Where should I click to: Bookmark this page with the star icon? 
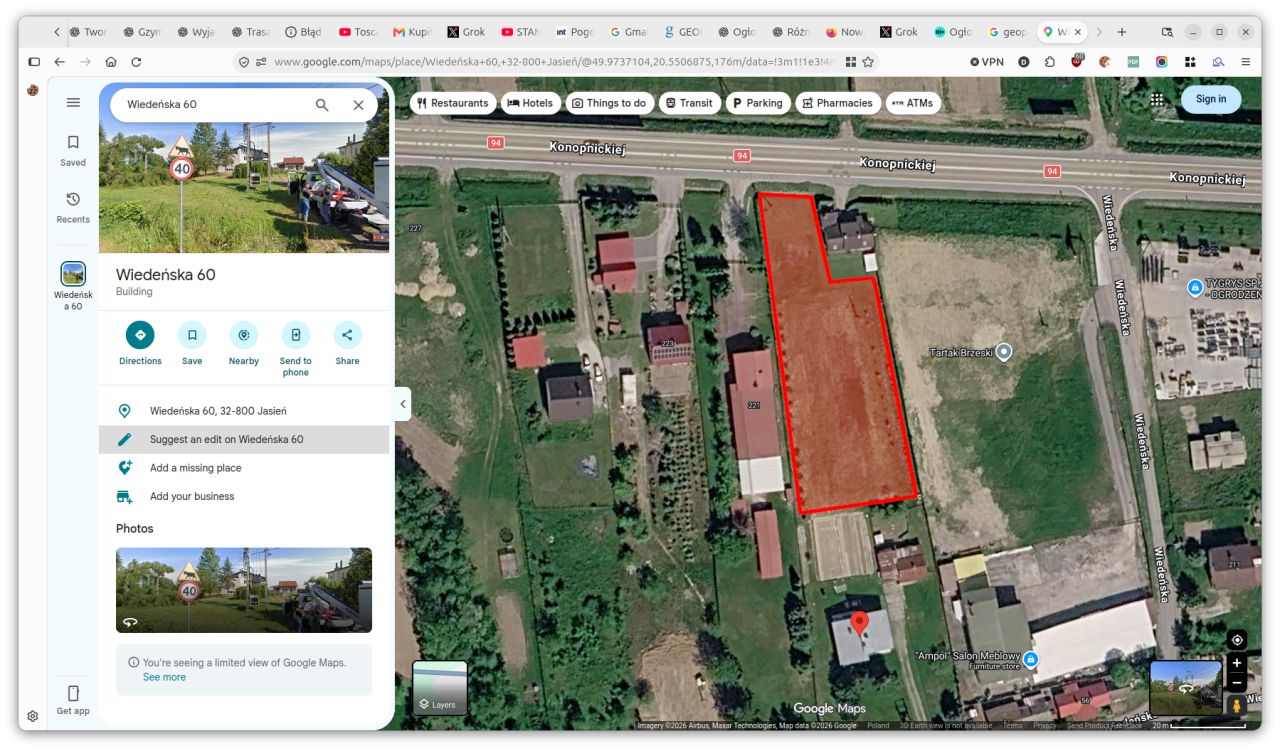click(x=868, y=61)
